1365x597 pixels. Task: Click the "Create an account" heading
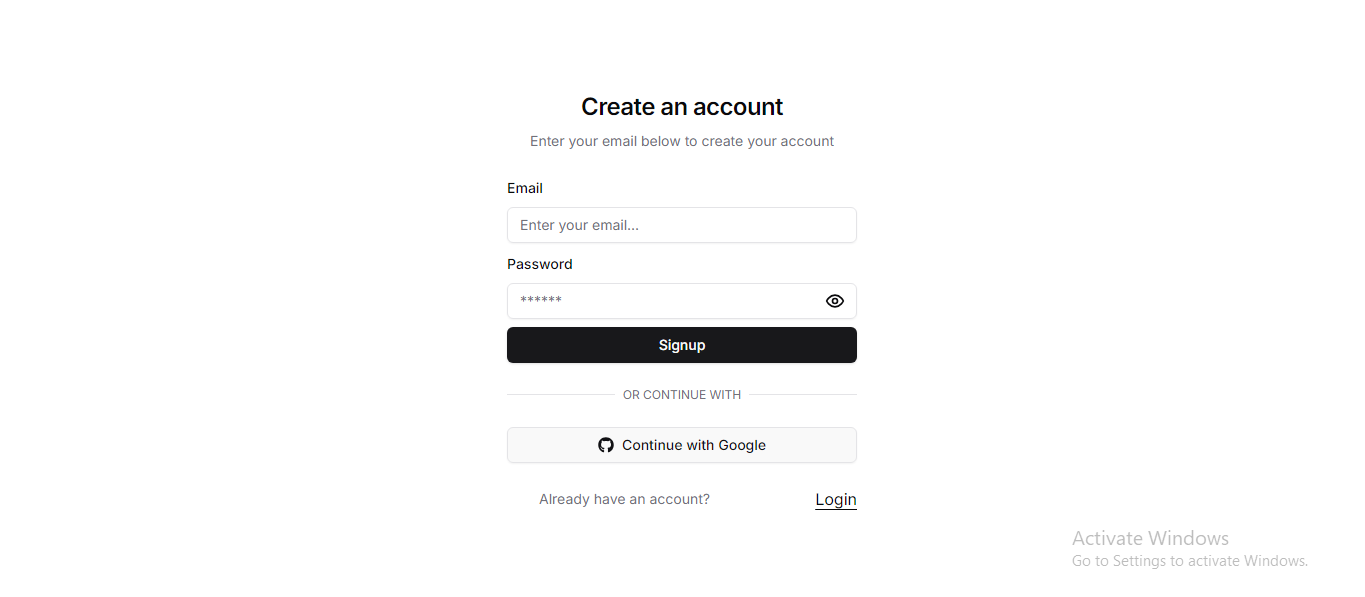pos(682,107)
